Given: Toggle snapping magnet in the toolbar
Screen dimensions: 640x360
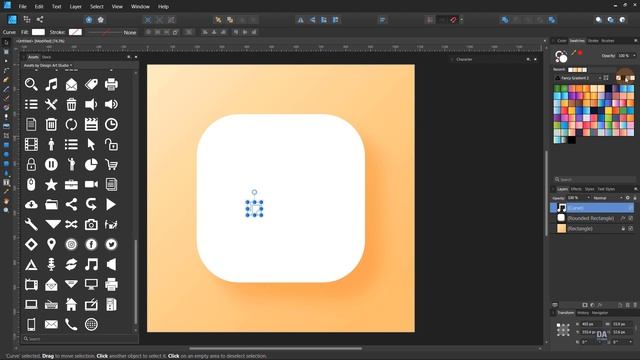Looking at the screenshot, I should pos(453,20).
